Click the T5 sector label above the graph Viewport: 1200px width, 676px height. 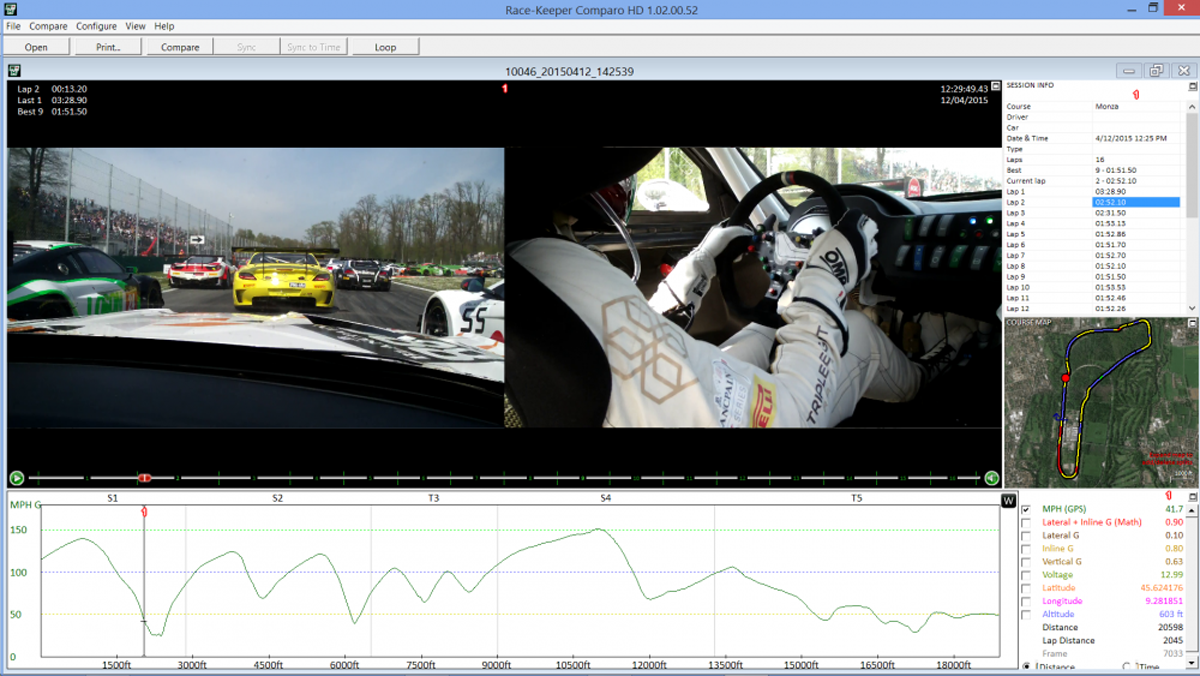point(856,498)
